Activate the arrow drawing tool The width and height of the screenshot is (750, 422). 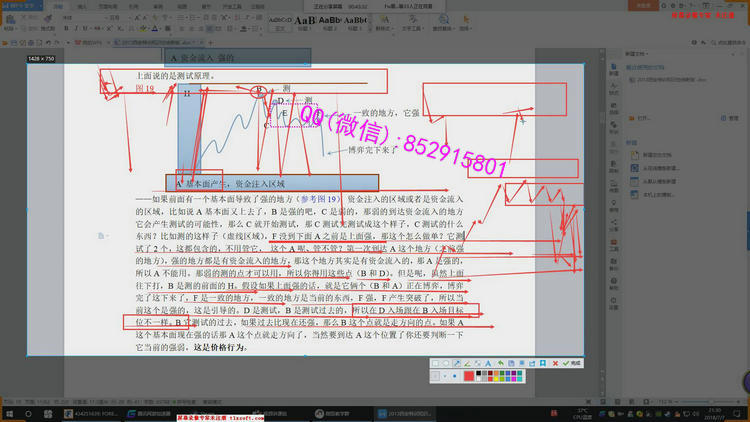click(x=458, y=363)
